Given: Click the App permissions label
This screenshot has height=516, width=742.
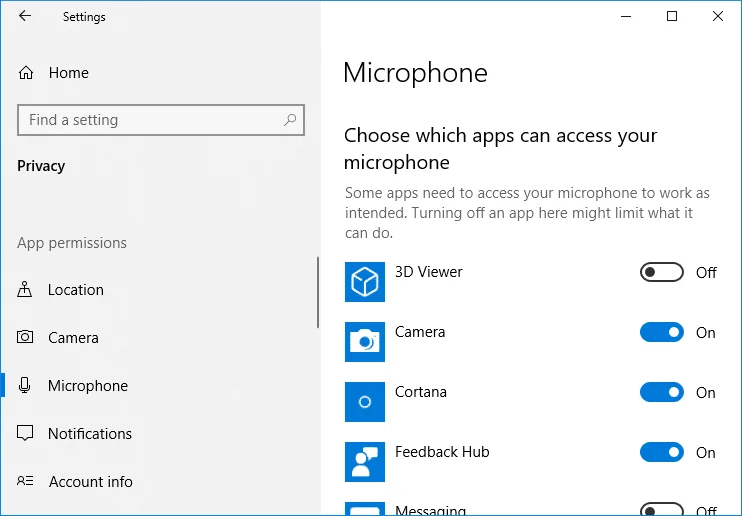Looking at the screenshot, I should click(x=72, y=243).
